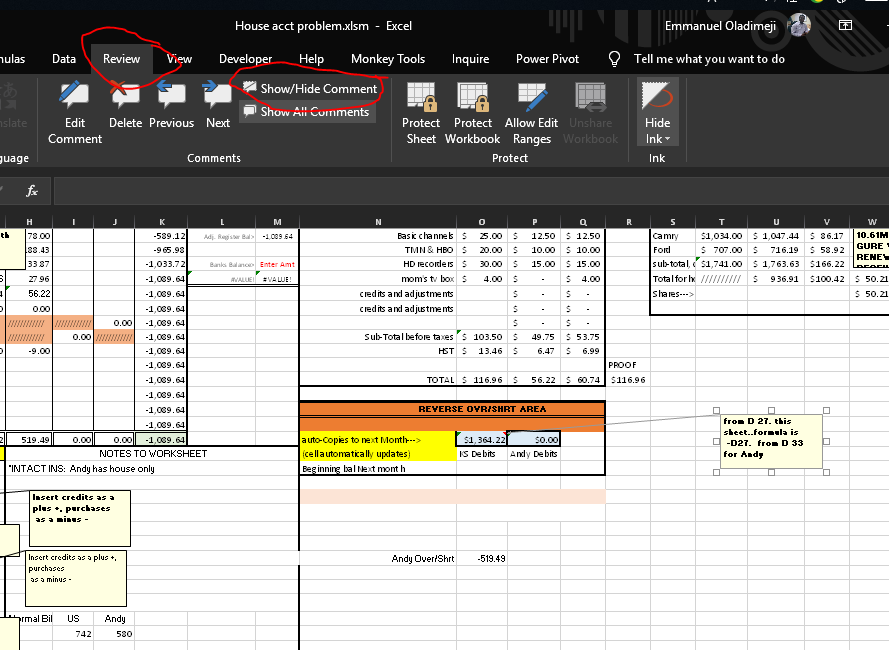Switch to the Developer tab
889x650 pixels.
245,59
